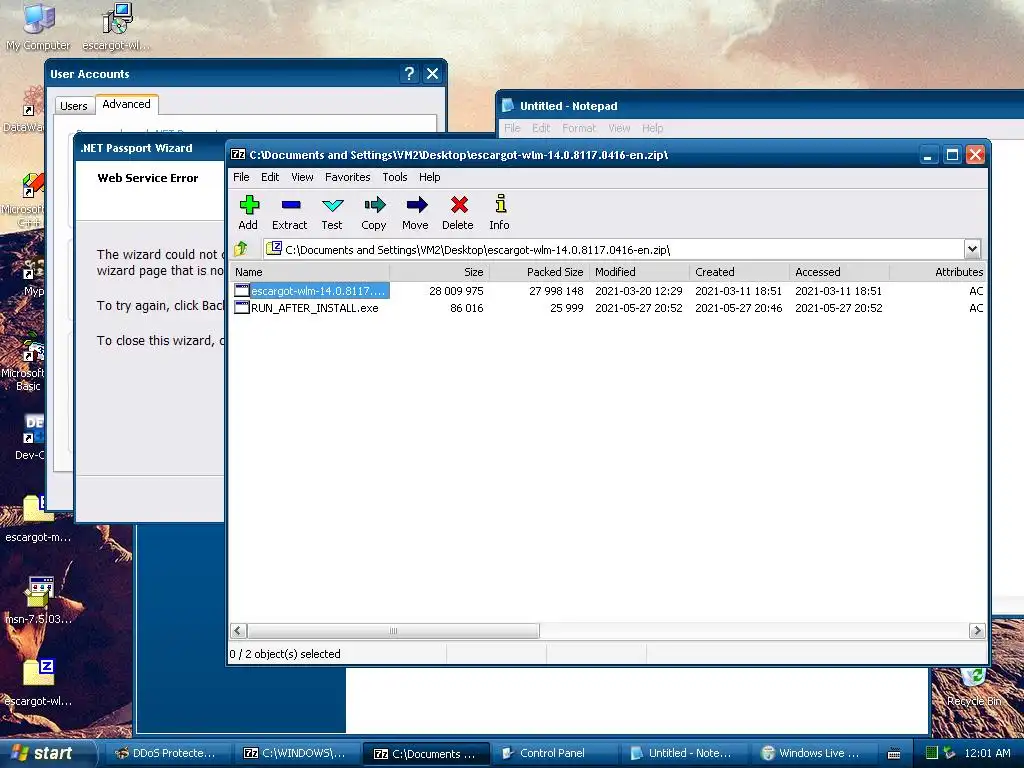Image resolution: width=1024 pixels, height=768 pixels.
Task: Open the Tools menu in 7-Zip
Action: (394, 177)
